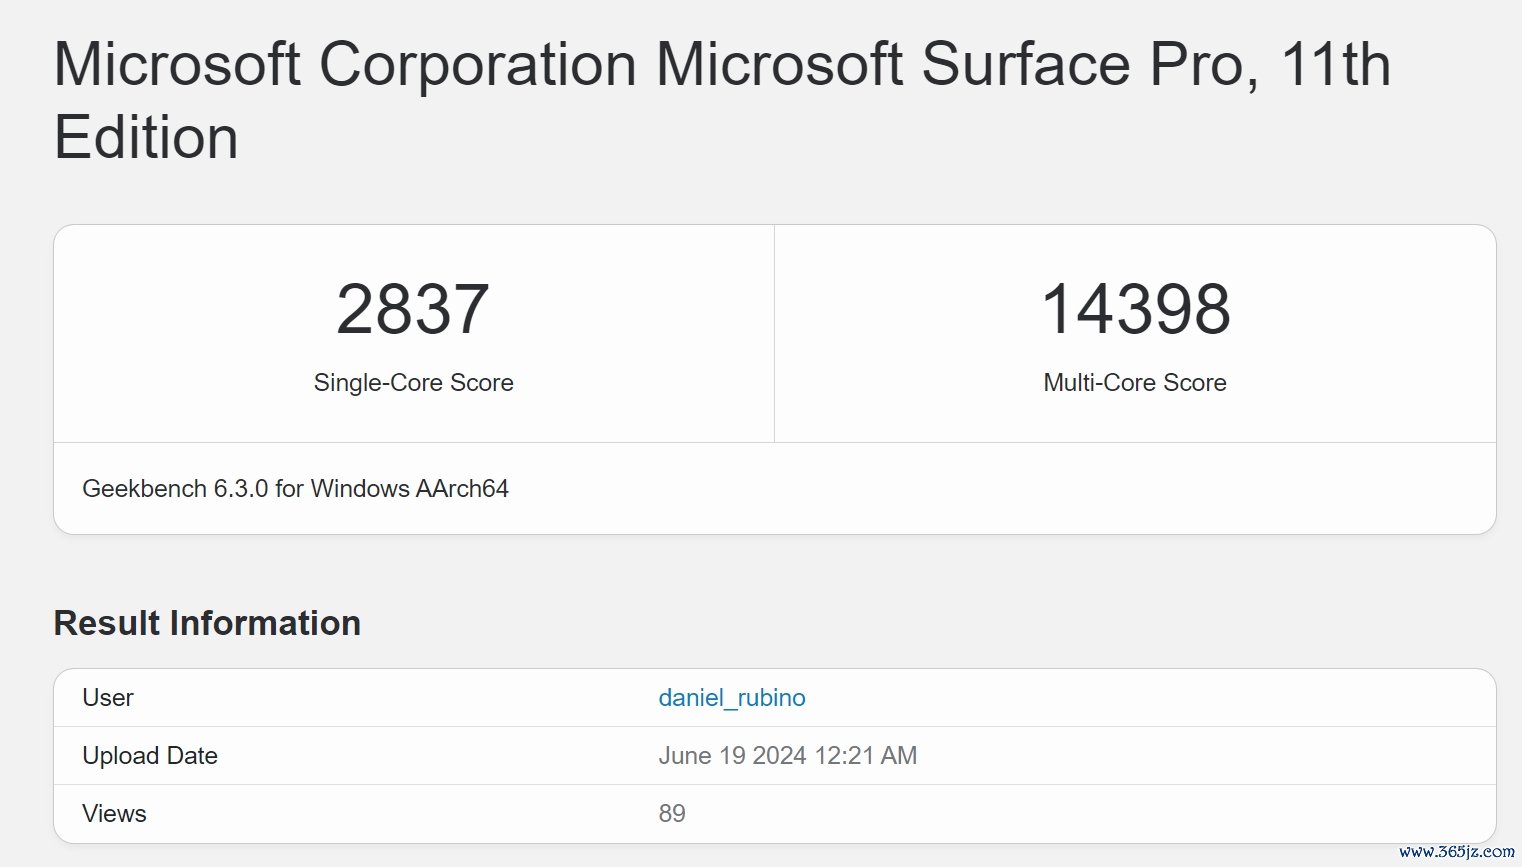Viewport: 1522px width, 867px height.
Task: Select the User row label
Action: (x=108, y=698)
